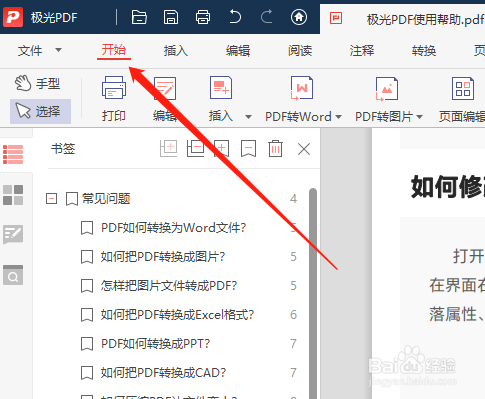
Task: Add a new bookmark
Action: click(x=222, y=148)
